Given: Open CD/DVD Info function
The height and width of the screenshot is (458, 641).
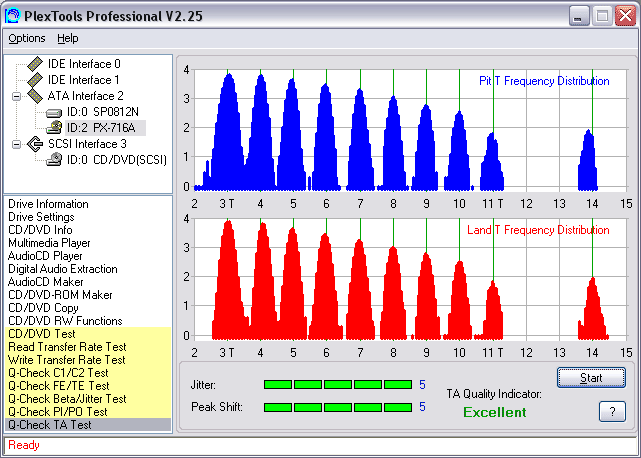Looking at the screenshot, I should pos(40,230).
